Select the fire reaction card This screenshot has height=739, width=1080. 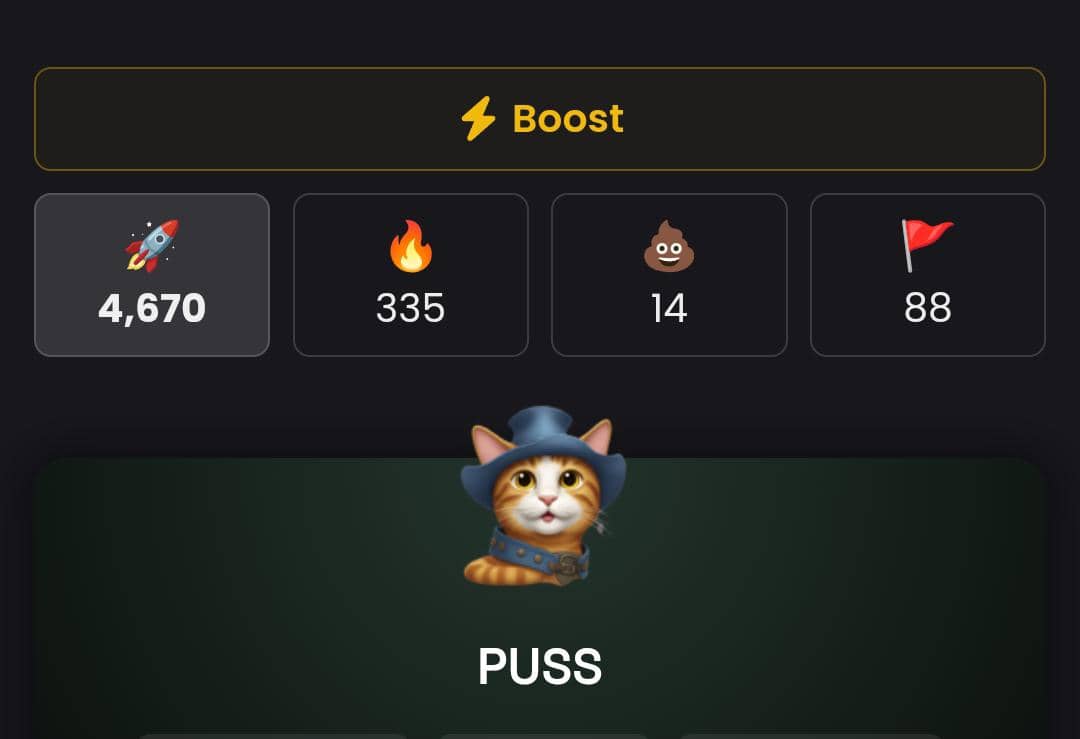click(411, 275)
